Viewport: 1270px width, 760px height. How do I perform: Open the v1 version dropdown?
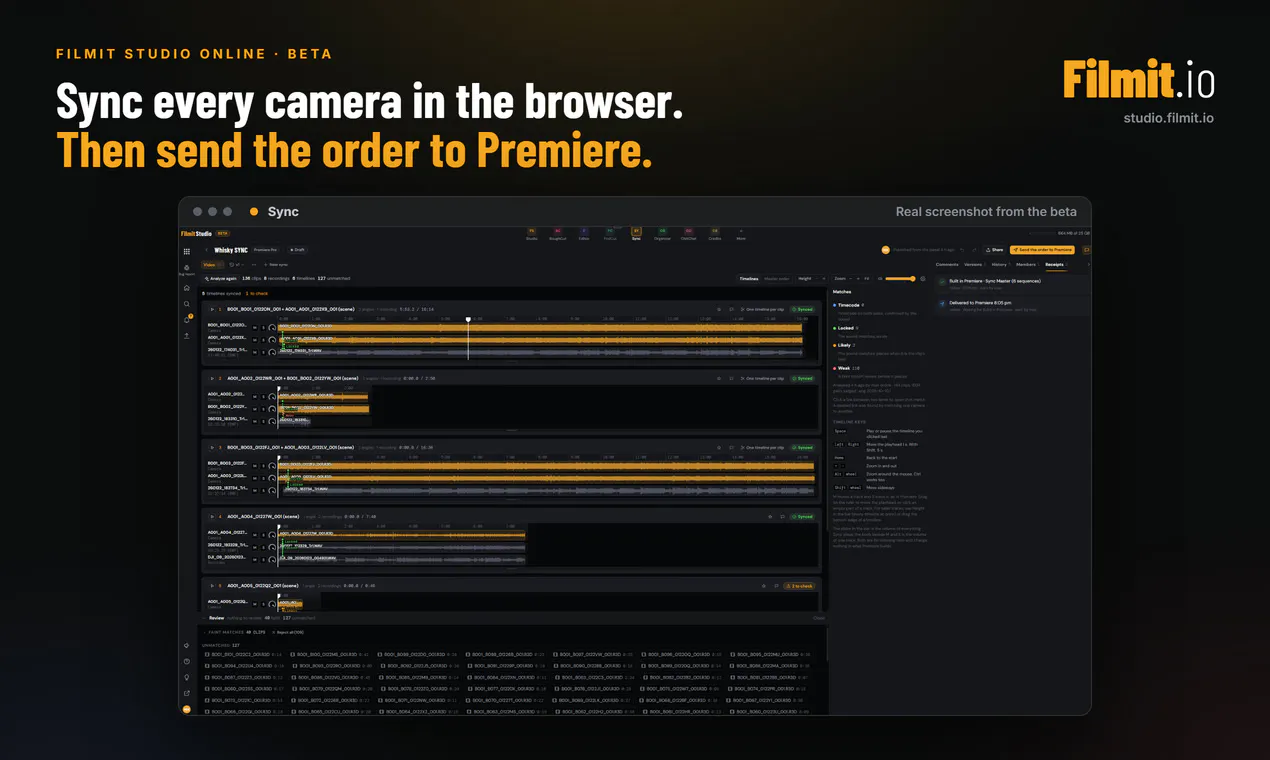(x=236, y=265)
